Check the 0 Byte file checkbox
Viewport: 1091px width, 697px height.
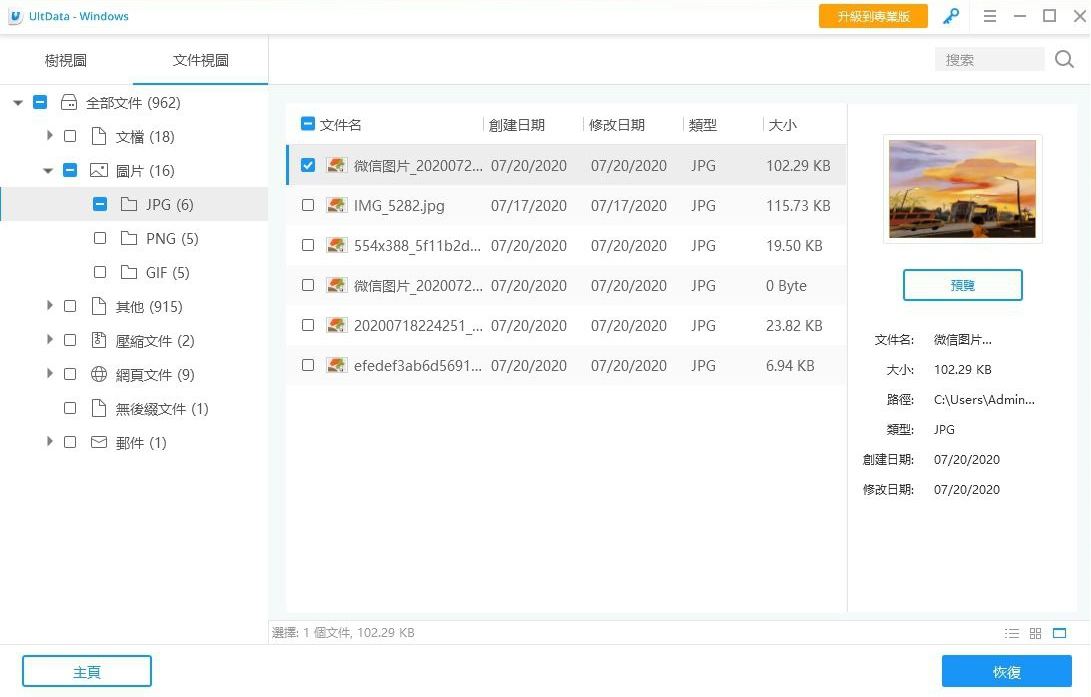pos(308,285)
